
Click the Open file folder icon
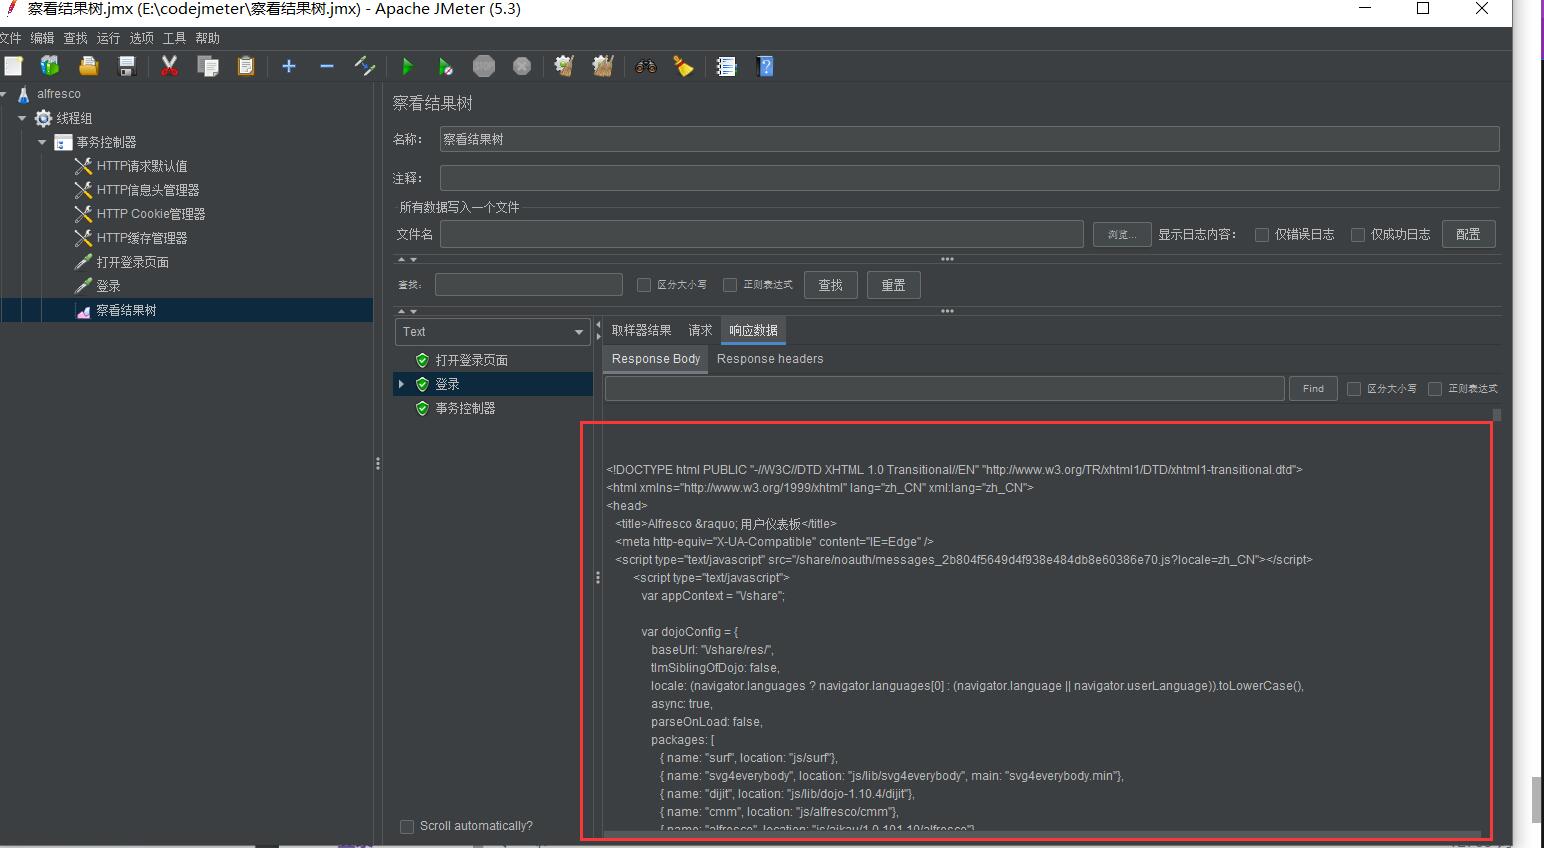[88, 66]
